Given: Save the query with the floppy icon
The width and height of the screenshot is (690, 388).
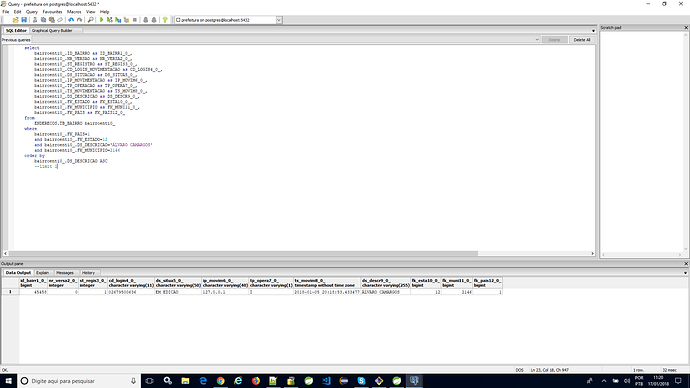Looking at the screenshot, I should point(24,20).
